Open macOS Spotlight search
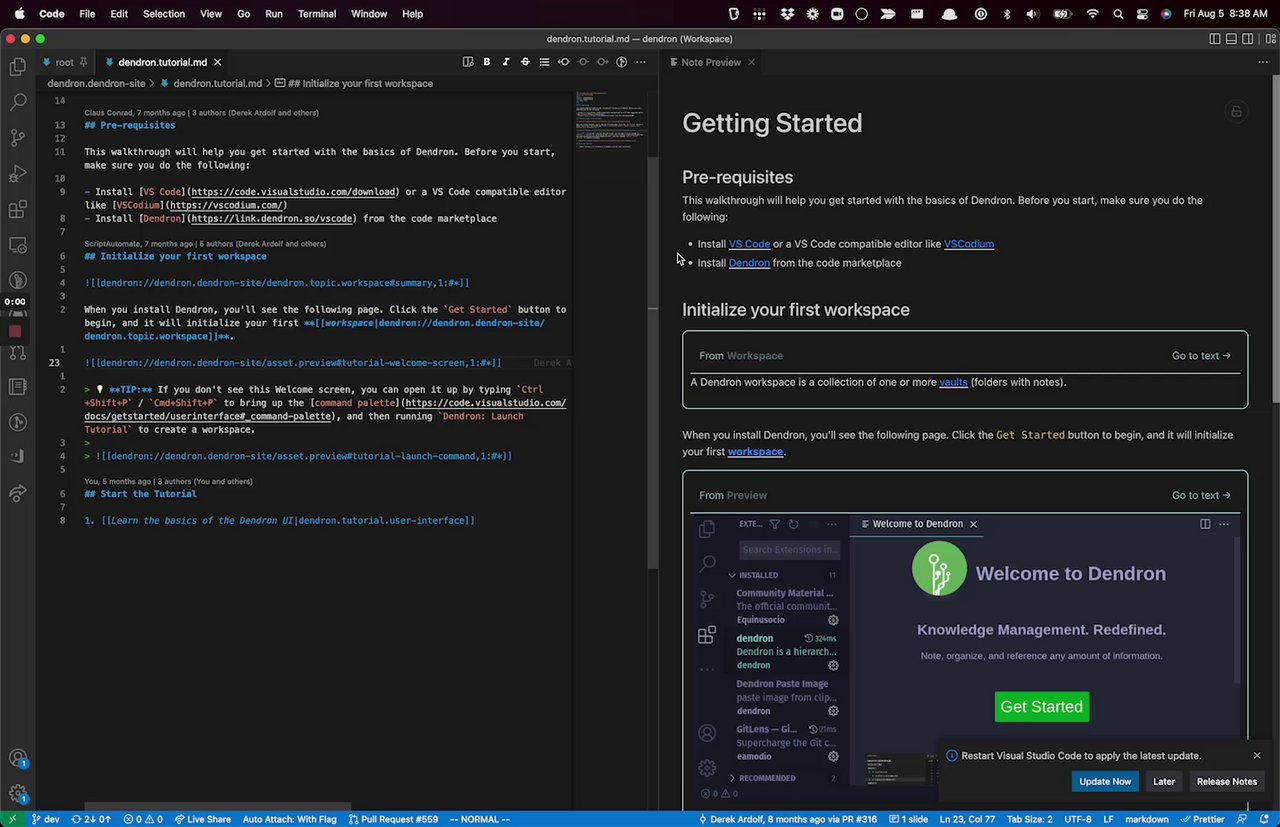Image resolution: width=1280 pixels, height=827 pixels. click(x=1118, y=14)
